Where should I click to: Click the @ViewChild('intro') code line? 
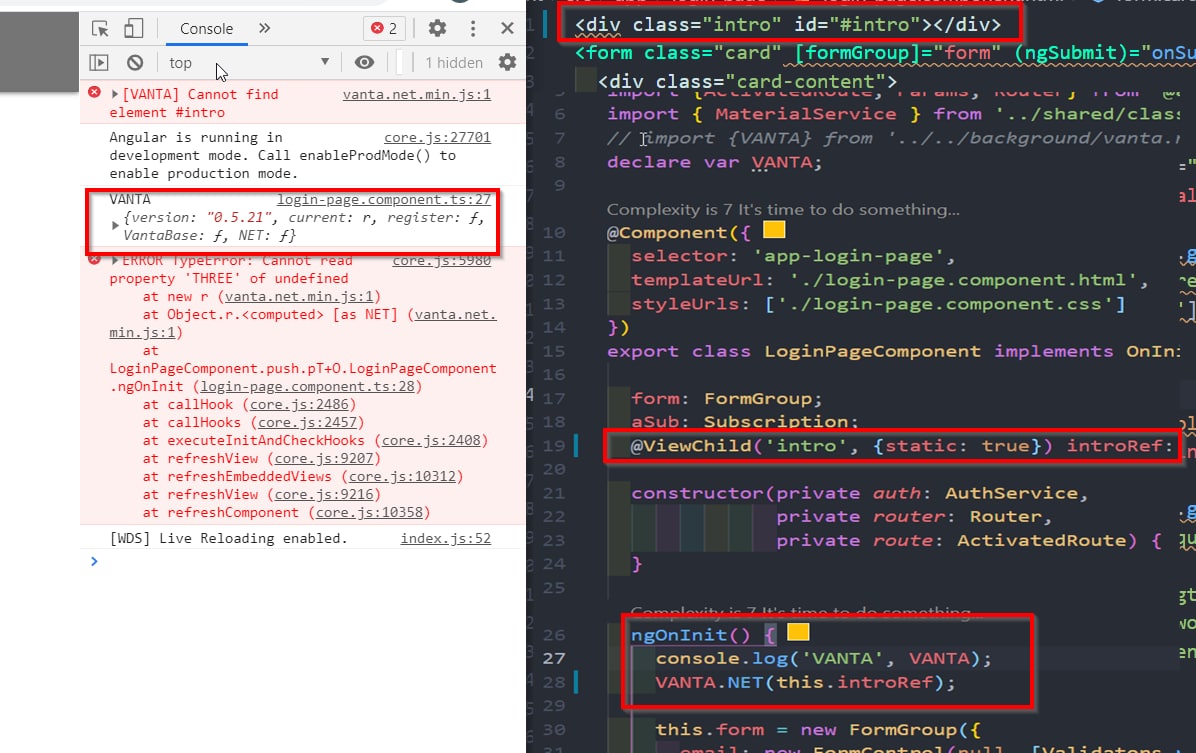[x=902, y=446]
